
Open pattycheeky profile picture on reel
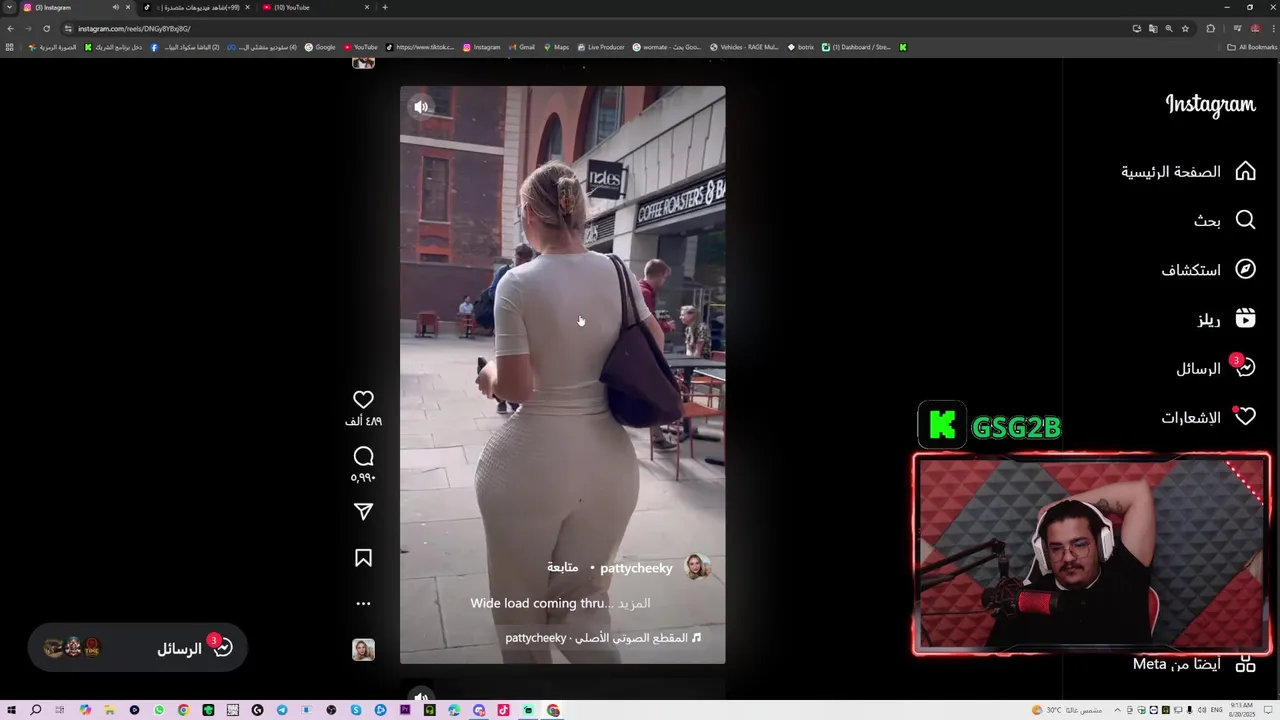point(697,567)
